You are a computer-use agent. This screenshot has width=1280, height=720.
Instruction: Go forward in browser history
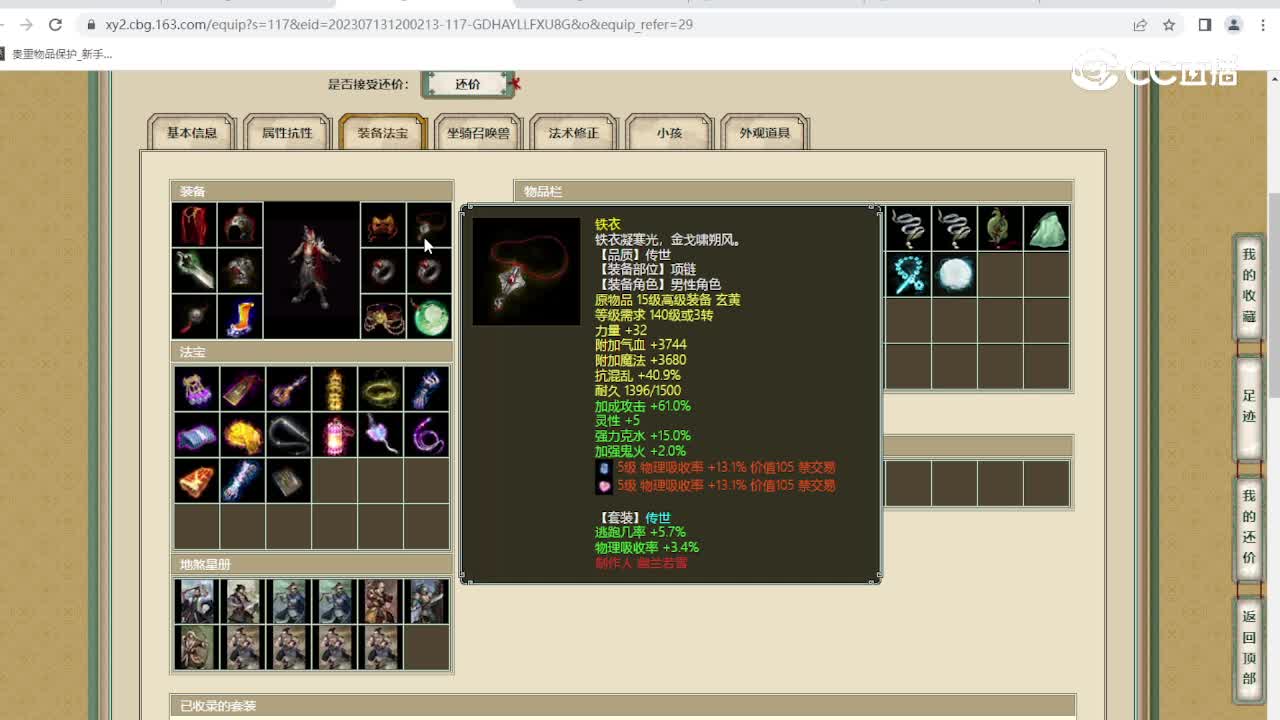pos(26,24)
